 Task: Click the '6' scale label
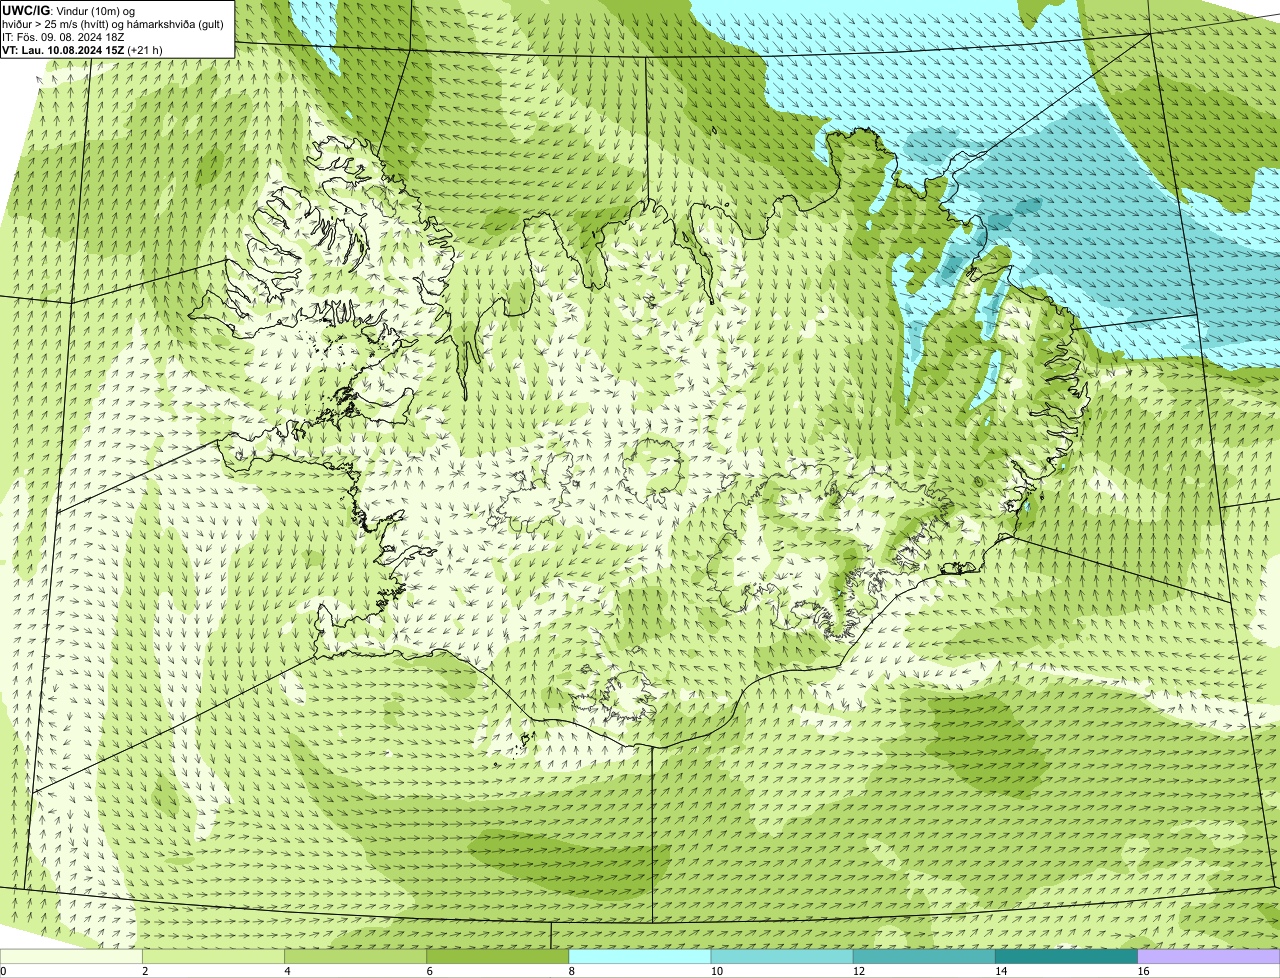429,971
